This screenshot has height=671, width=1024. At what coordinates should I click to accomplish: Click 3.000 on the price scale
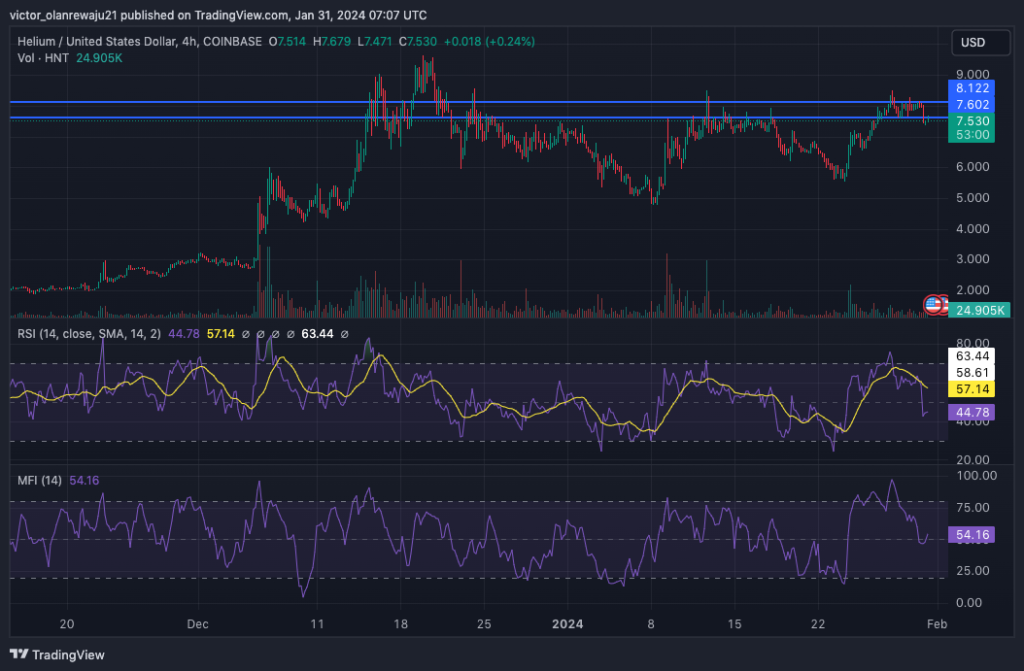pos(972,259)
